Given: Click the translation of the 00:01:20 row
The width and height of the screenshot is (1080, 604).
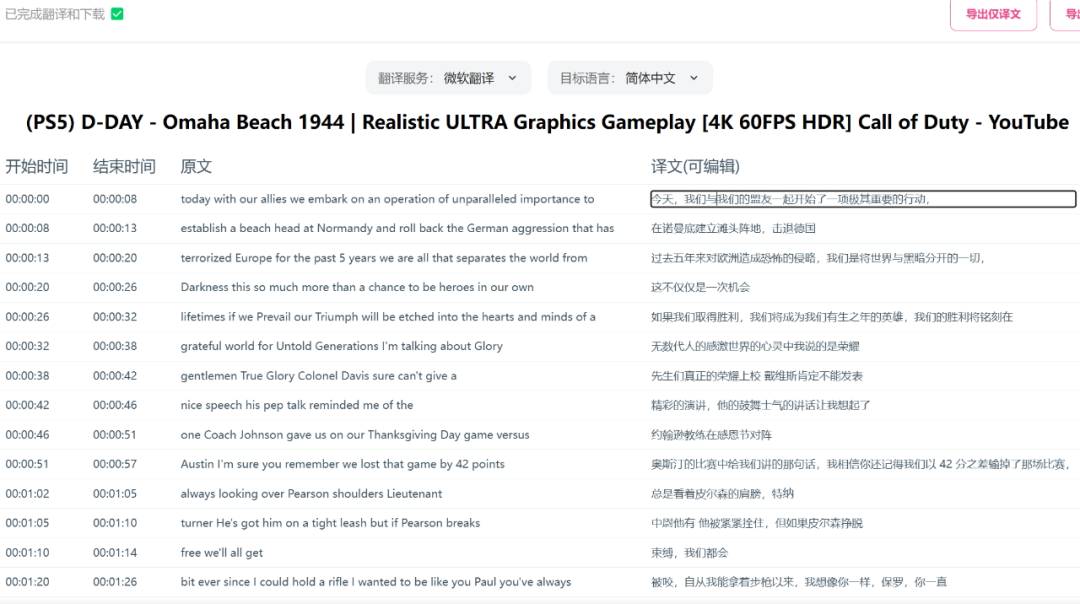Looking at the screenshot, I should click(799, 582).
